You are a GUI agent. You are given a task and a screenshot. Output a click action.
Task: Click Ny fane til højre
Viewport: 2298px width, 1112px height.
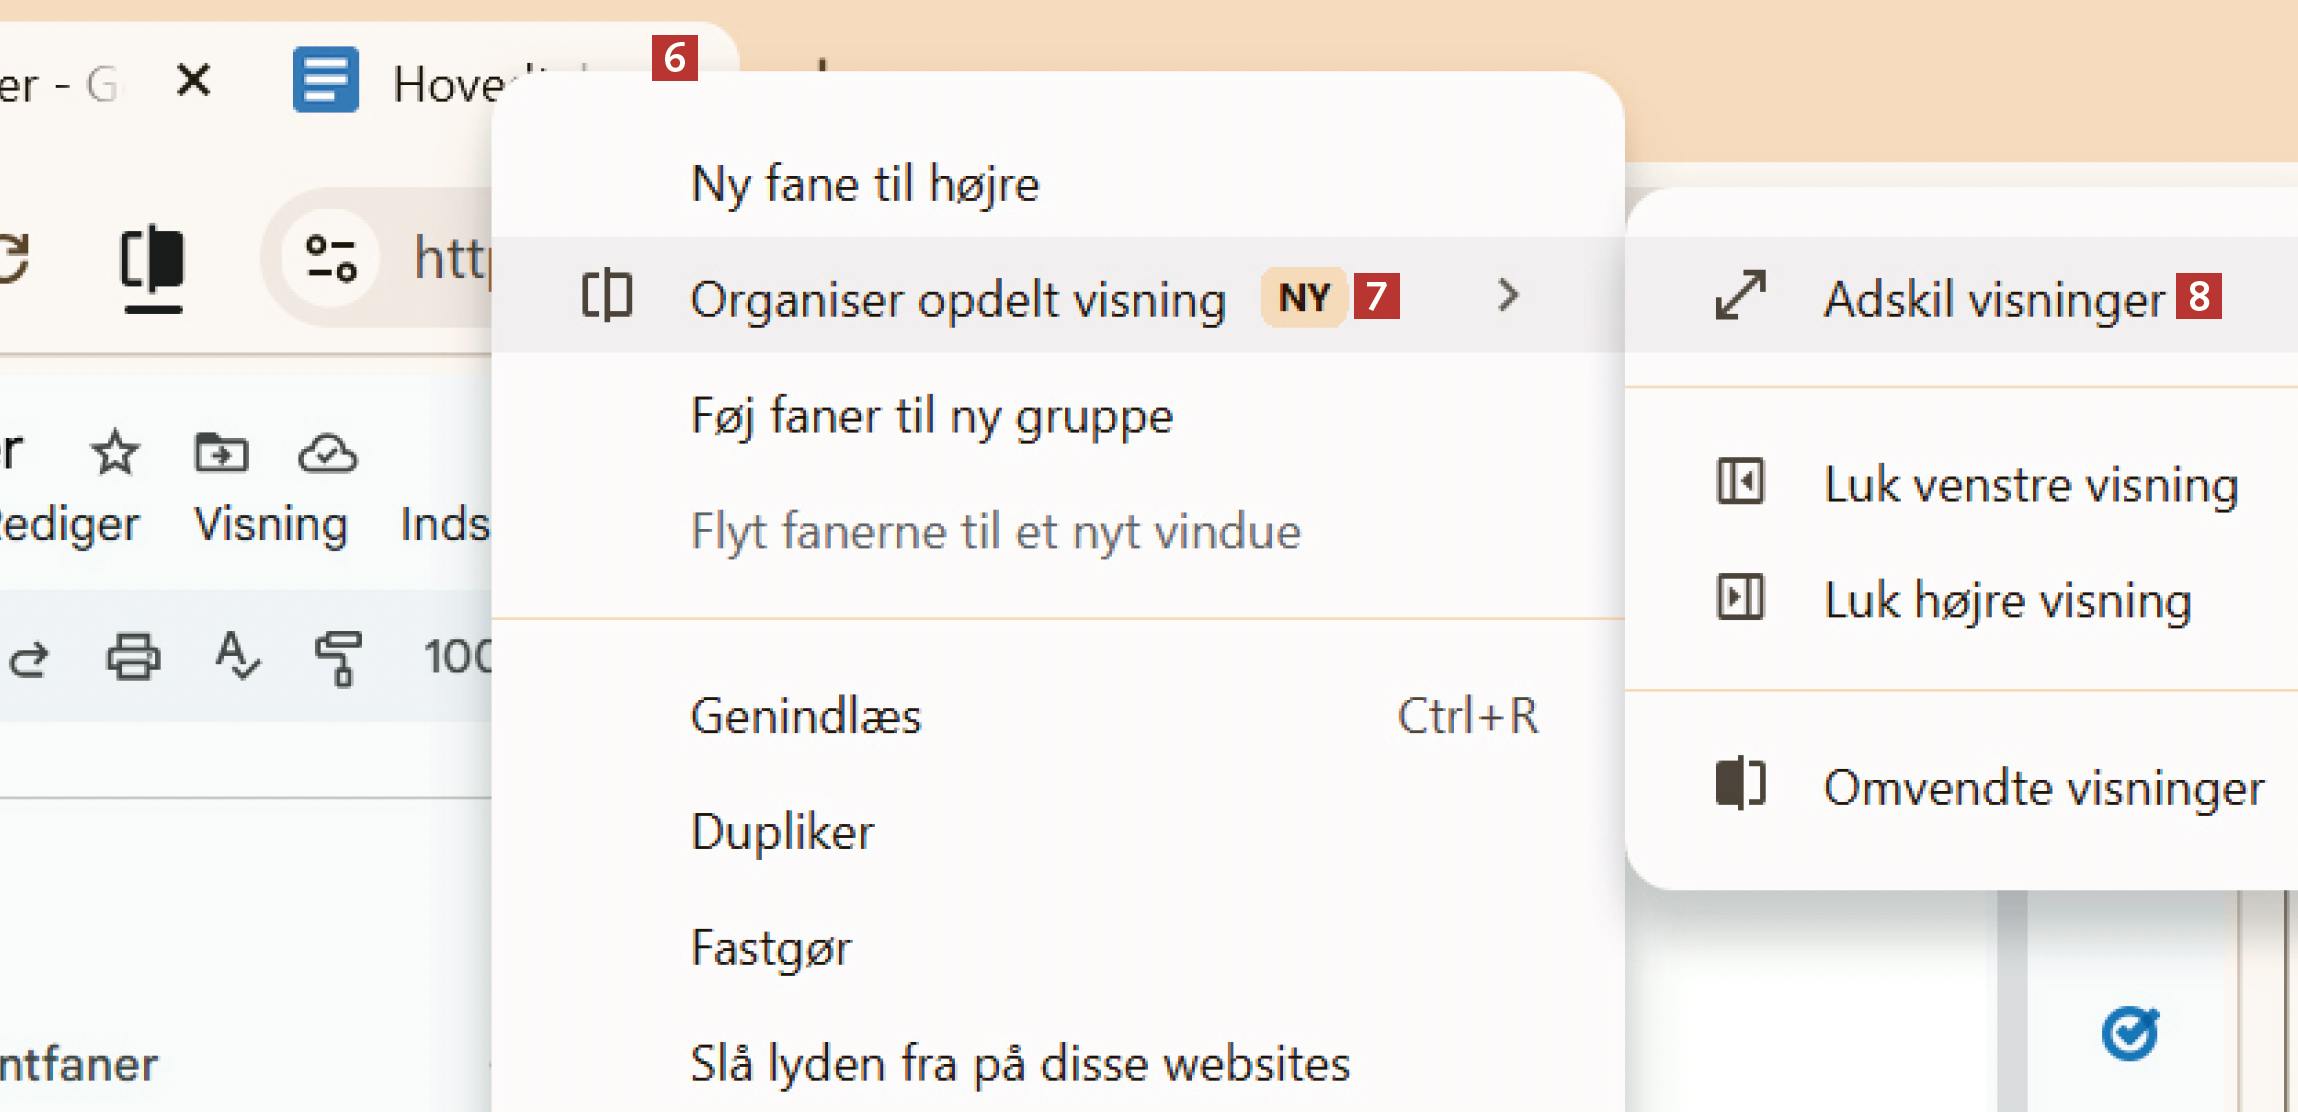click(x=865, y=184)
